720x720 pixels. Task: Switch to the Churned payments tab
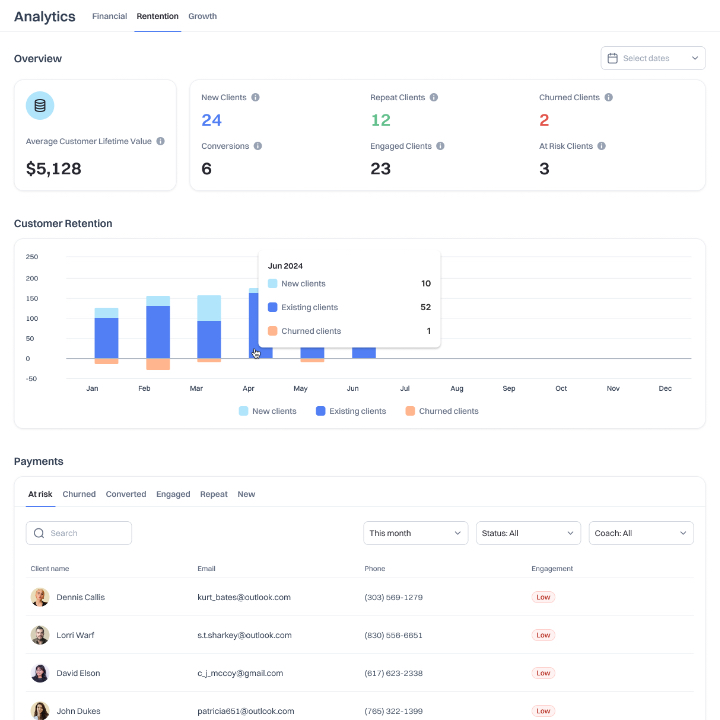(79, 494)
